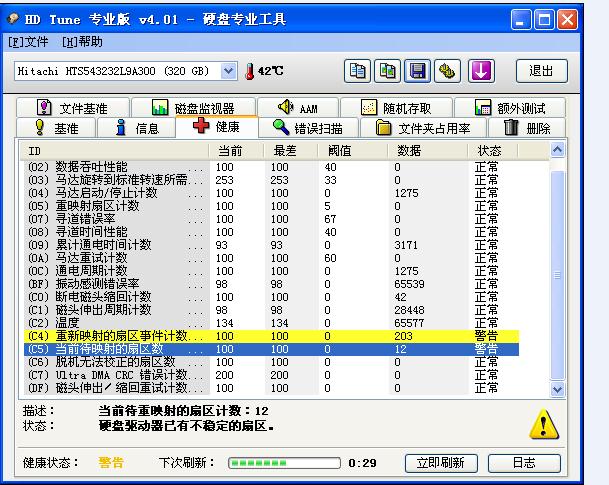
Task: Select the (04) 马达启动/停止计数 row
Action: tap(271, 193)
